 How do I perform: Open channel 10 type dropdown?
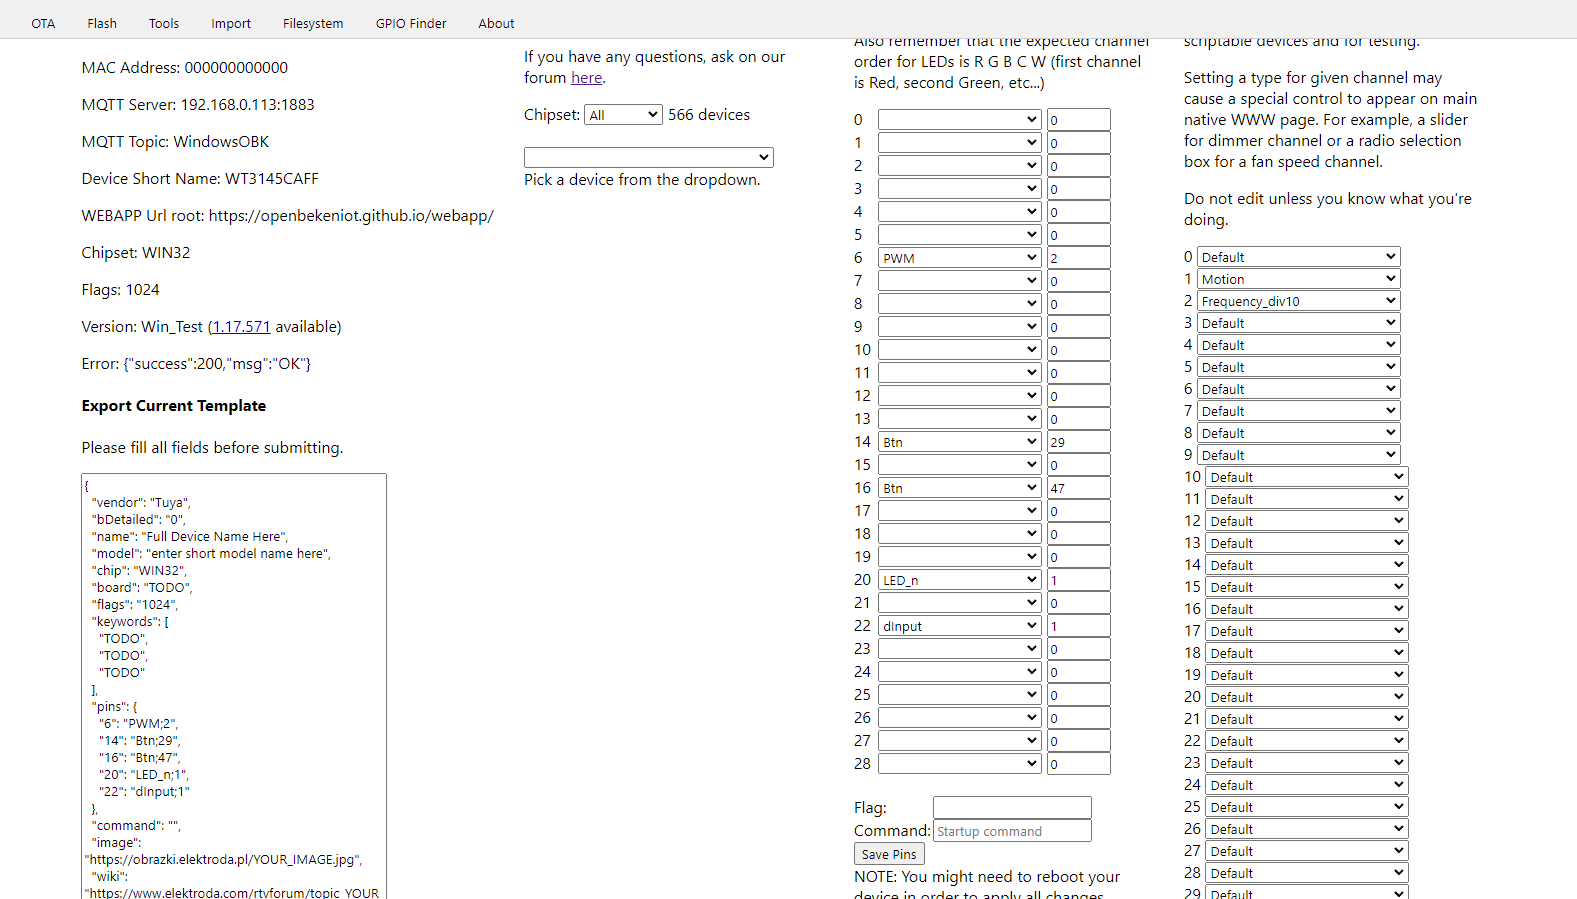tap(1307, 477)
